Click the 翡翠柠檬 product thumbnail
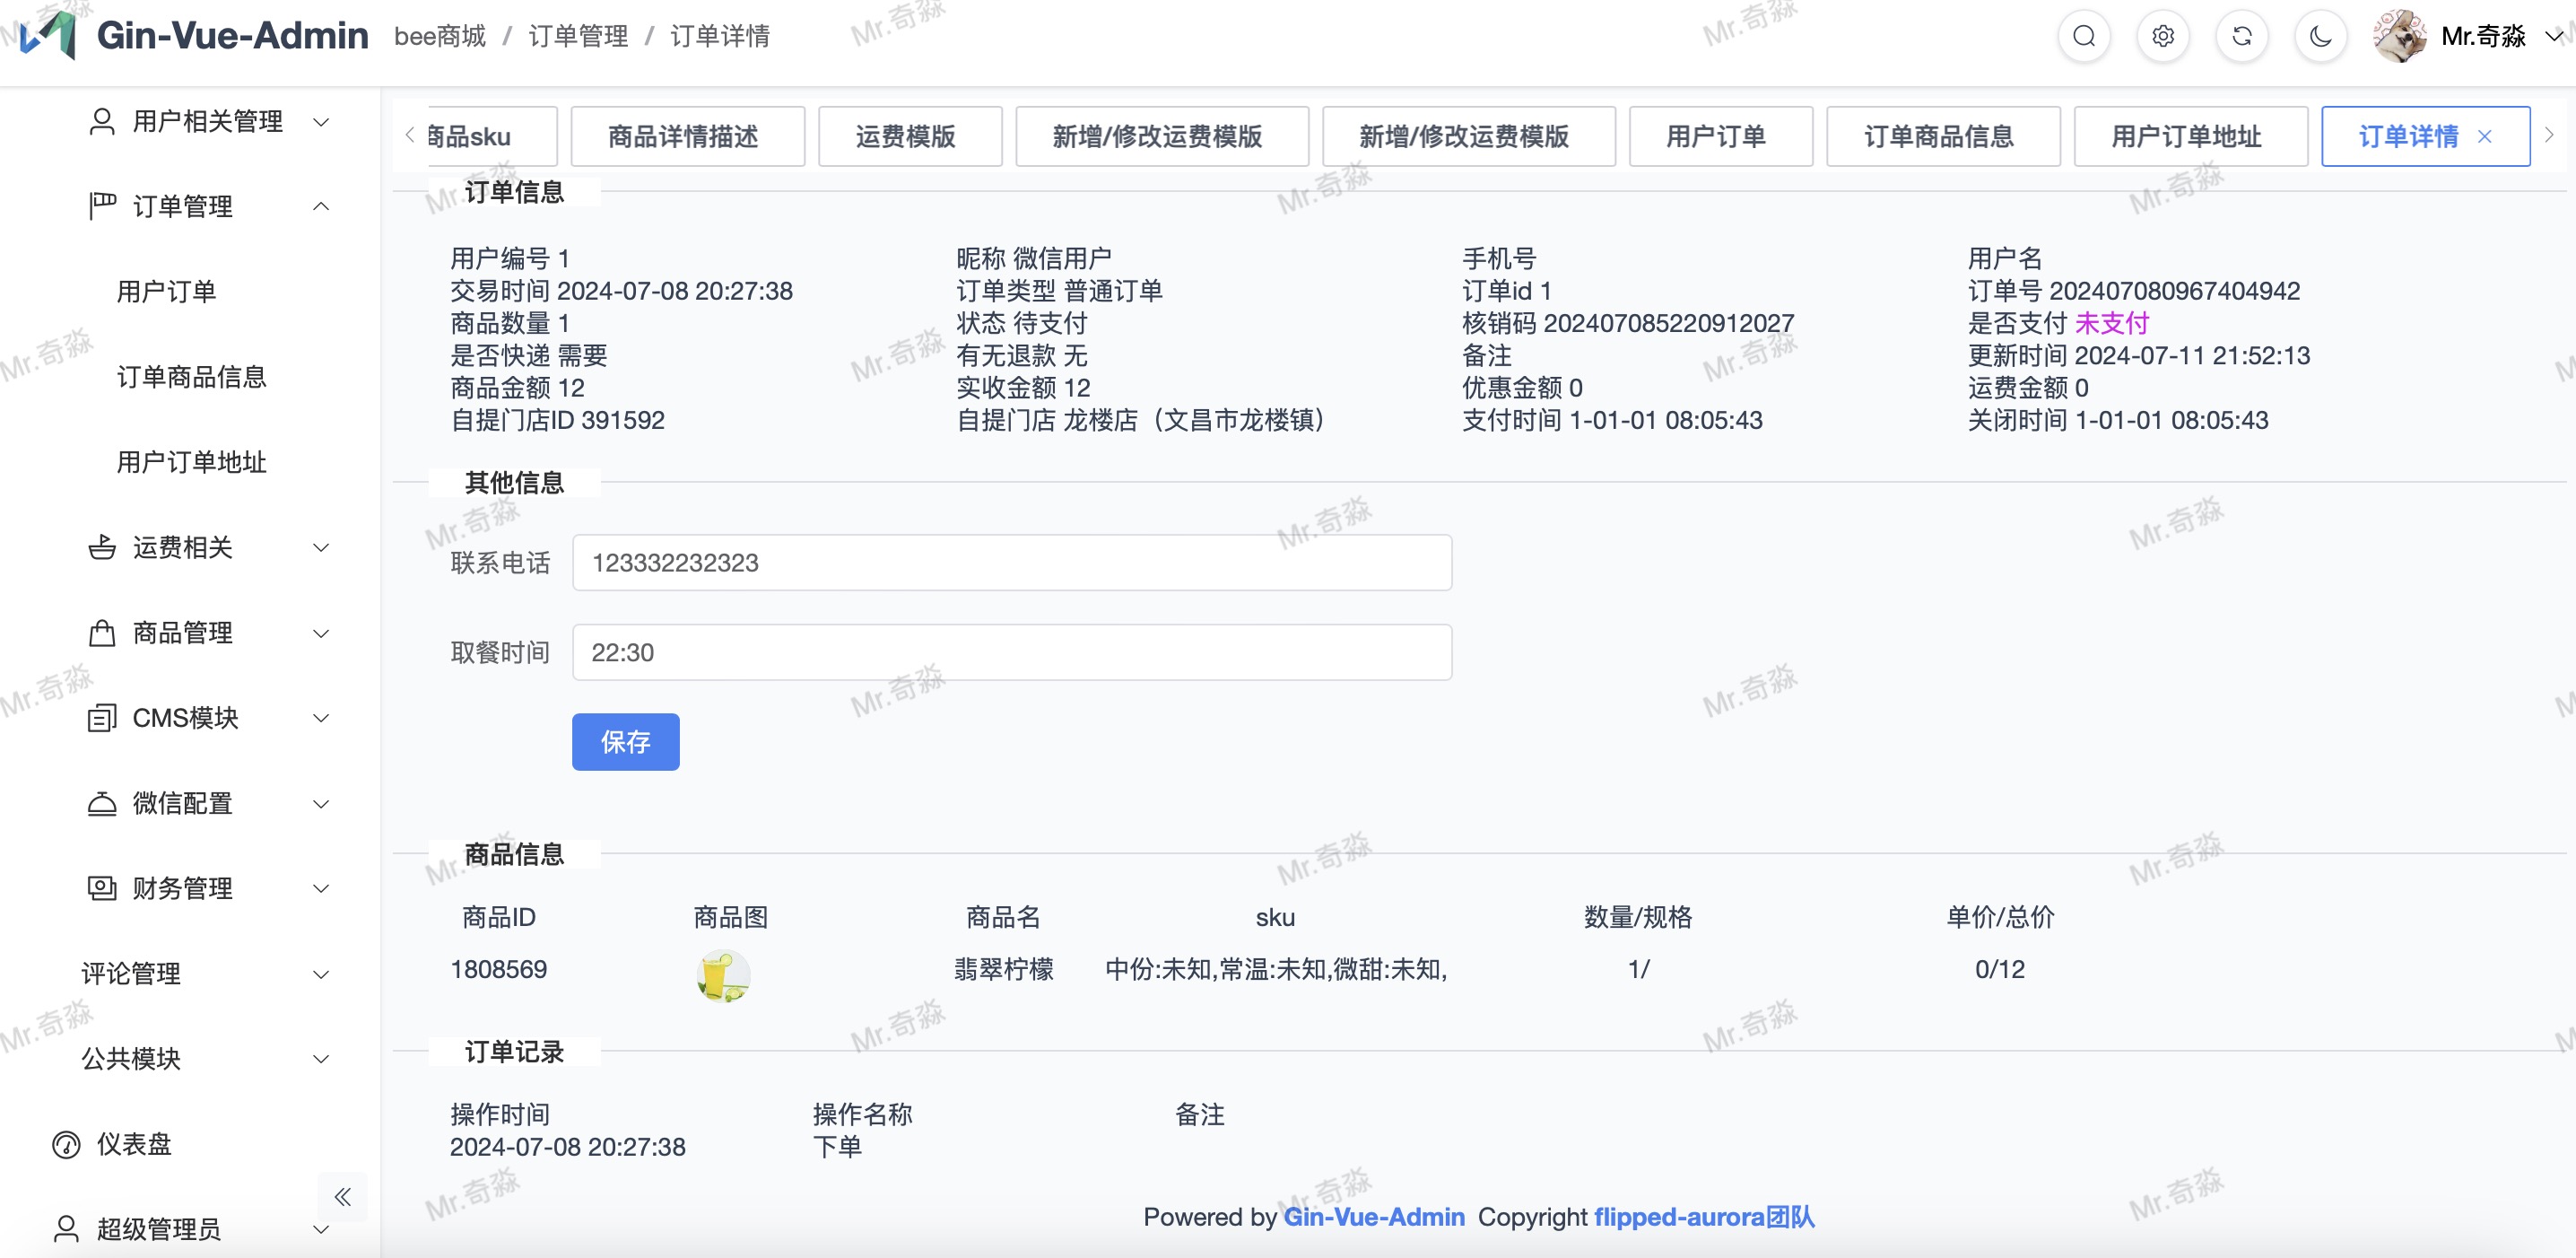The height and width of the screenshot is (1258, 2576). pos(722,977)
